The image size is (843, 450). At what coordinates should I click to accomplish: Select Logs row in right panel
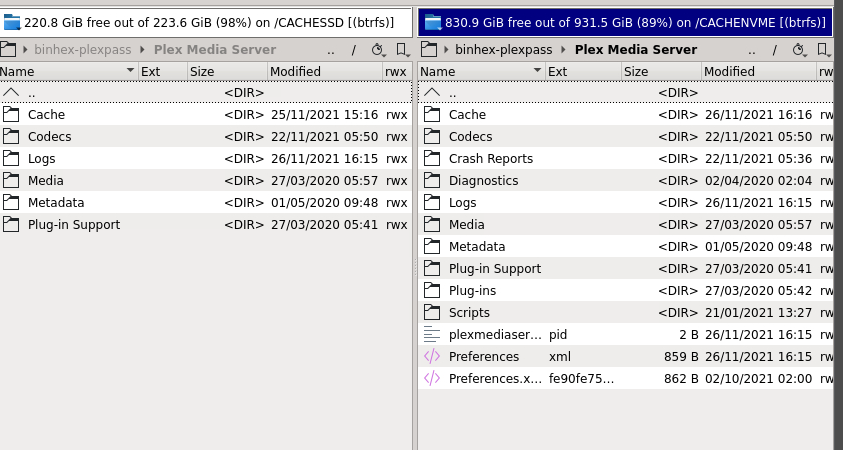626,202
